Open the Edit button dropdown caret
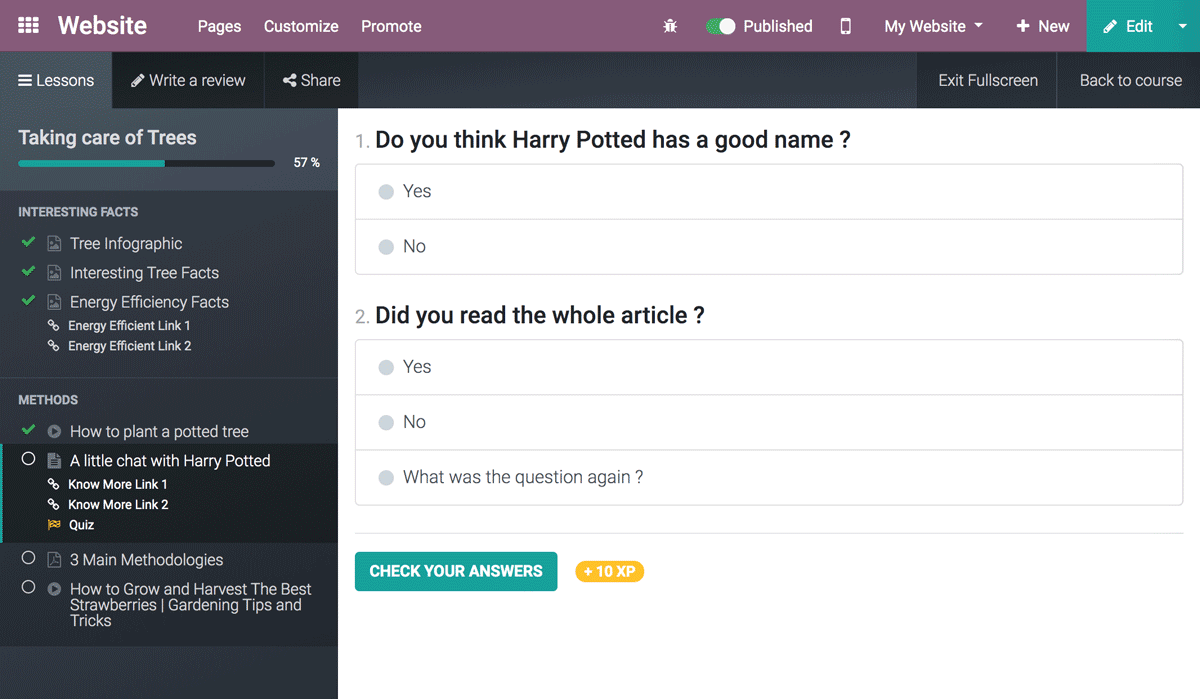This screenshot has width=1200, height=699. 1184,26
